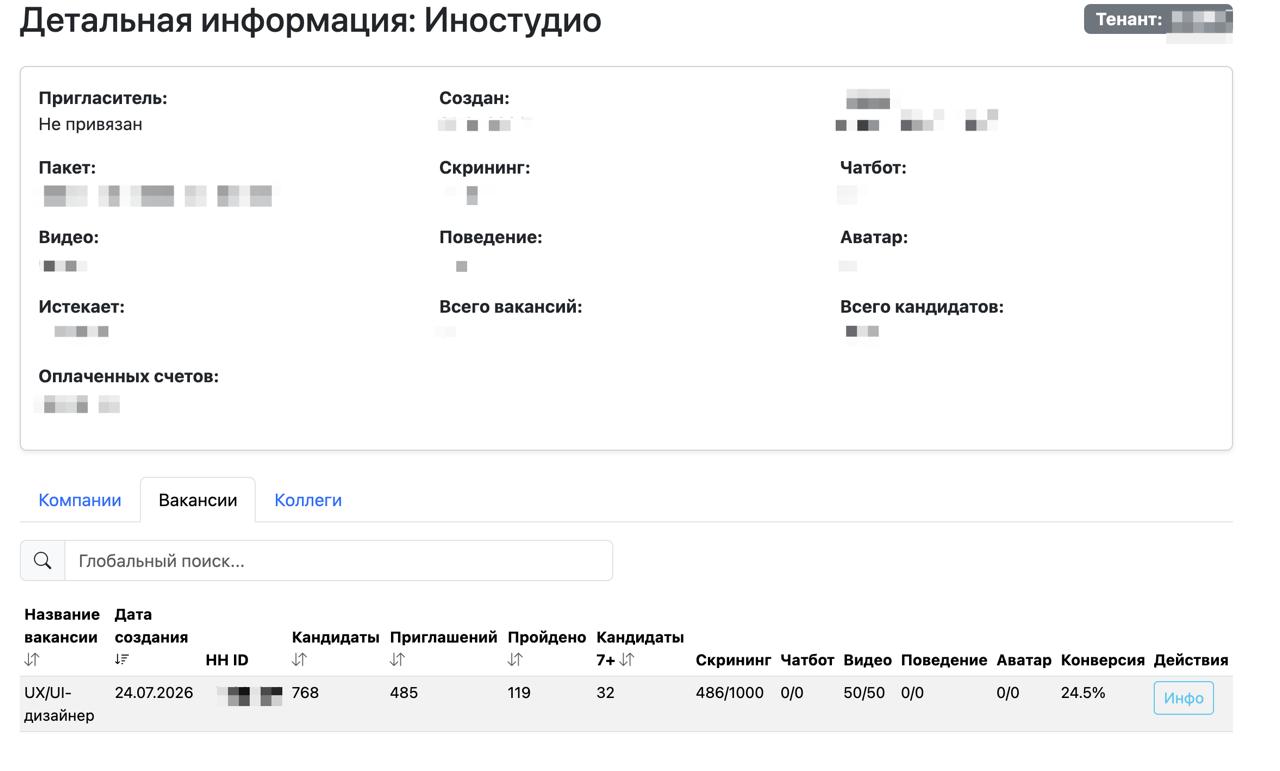This screenshot has height=771, width=1280.
Task: Click the magnifier search icon
Action: point(42,561)
